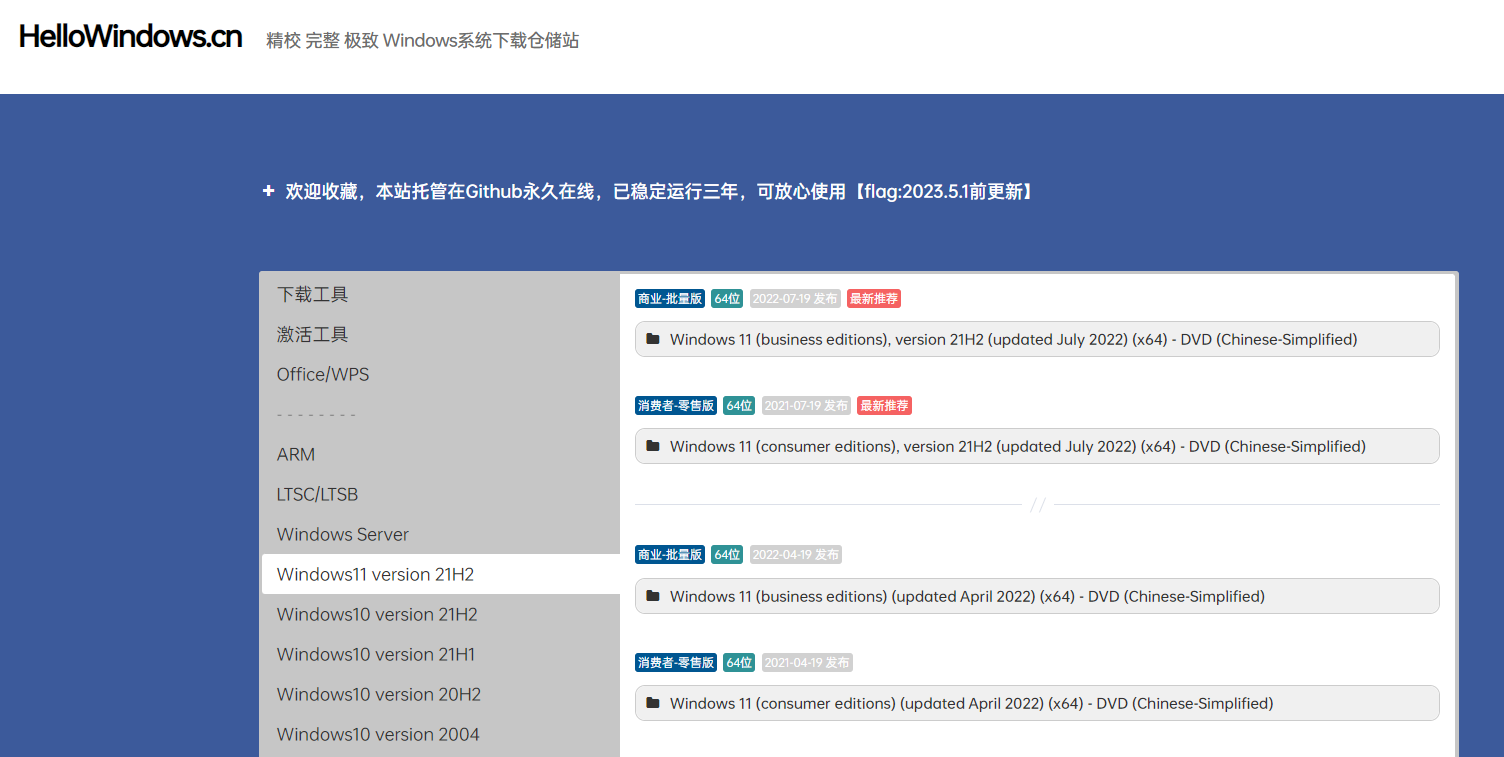Select Windows10 version 2004 in sidebar
1504x757 pixels.
coord(440,734)
